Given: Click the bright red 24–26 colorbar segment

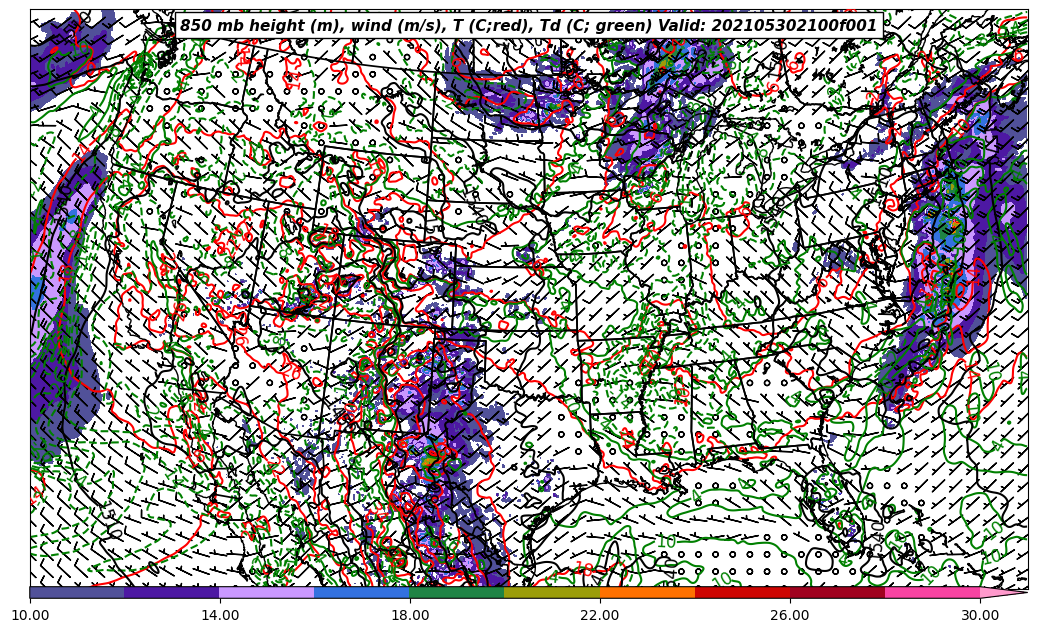Looking at the screenshot, I should click(743, 592).
